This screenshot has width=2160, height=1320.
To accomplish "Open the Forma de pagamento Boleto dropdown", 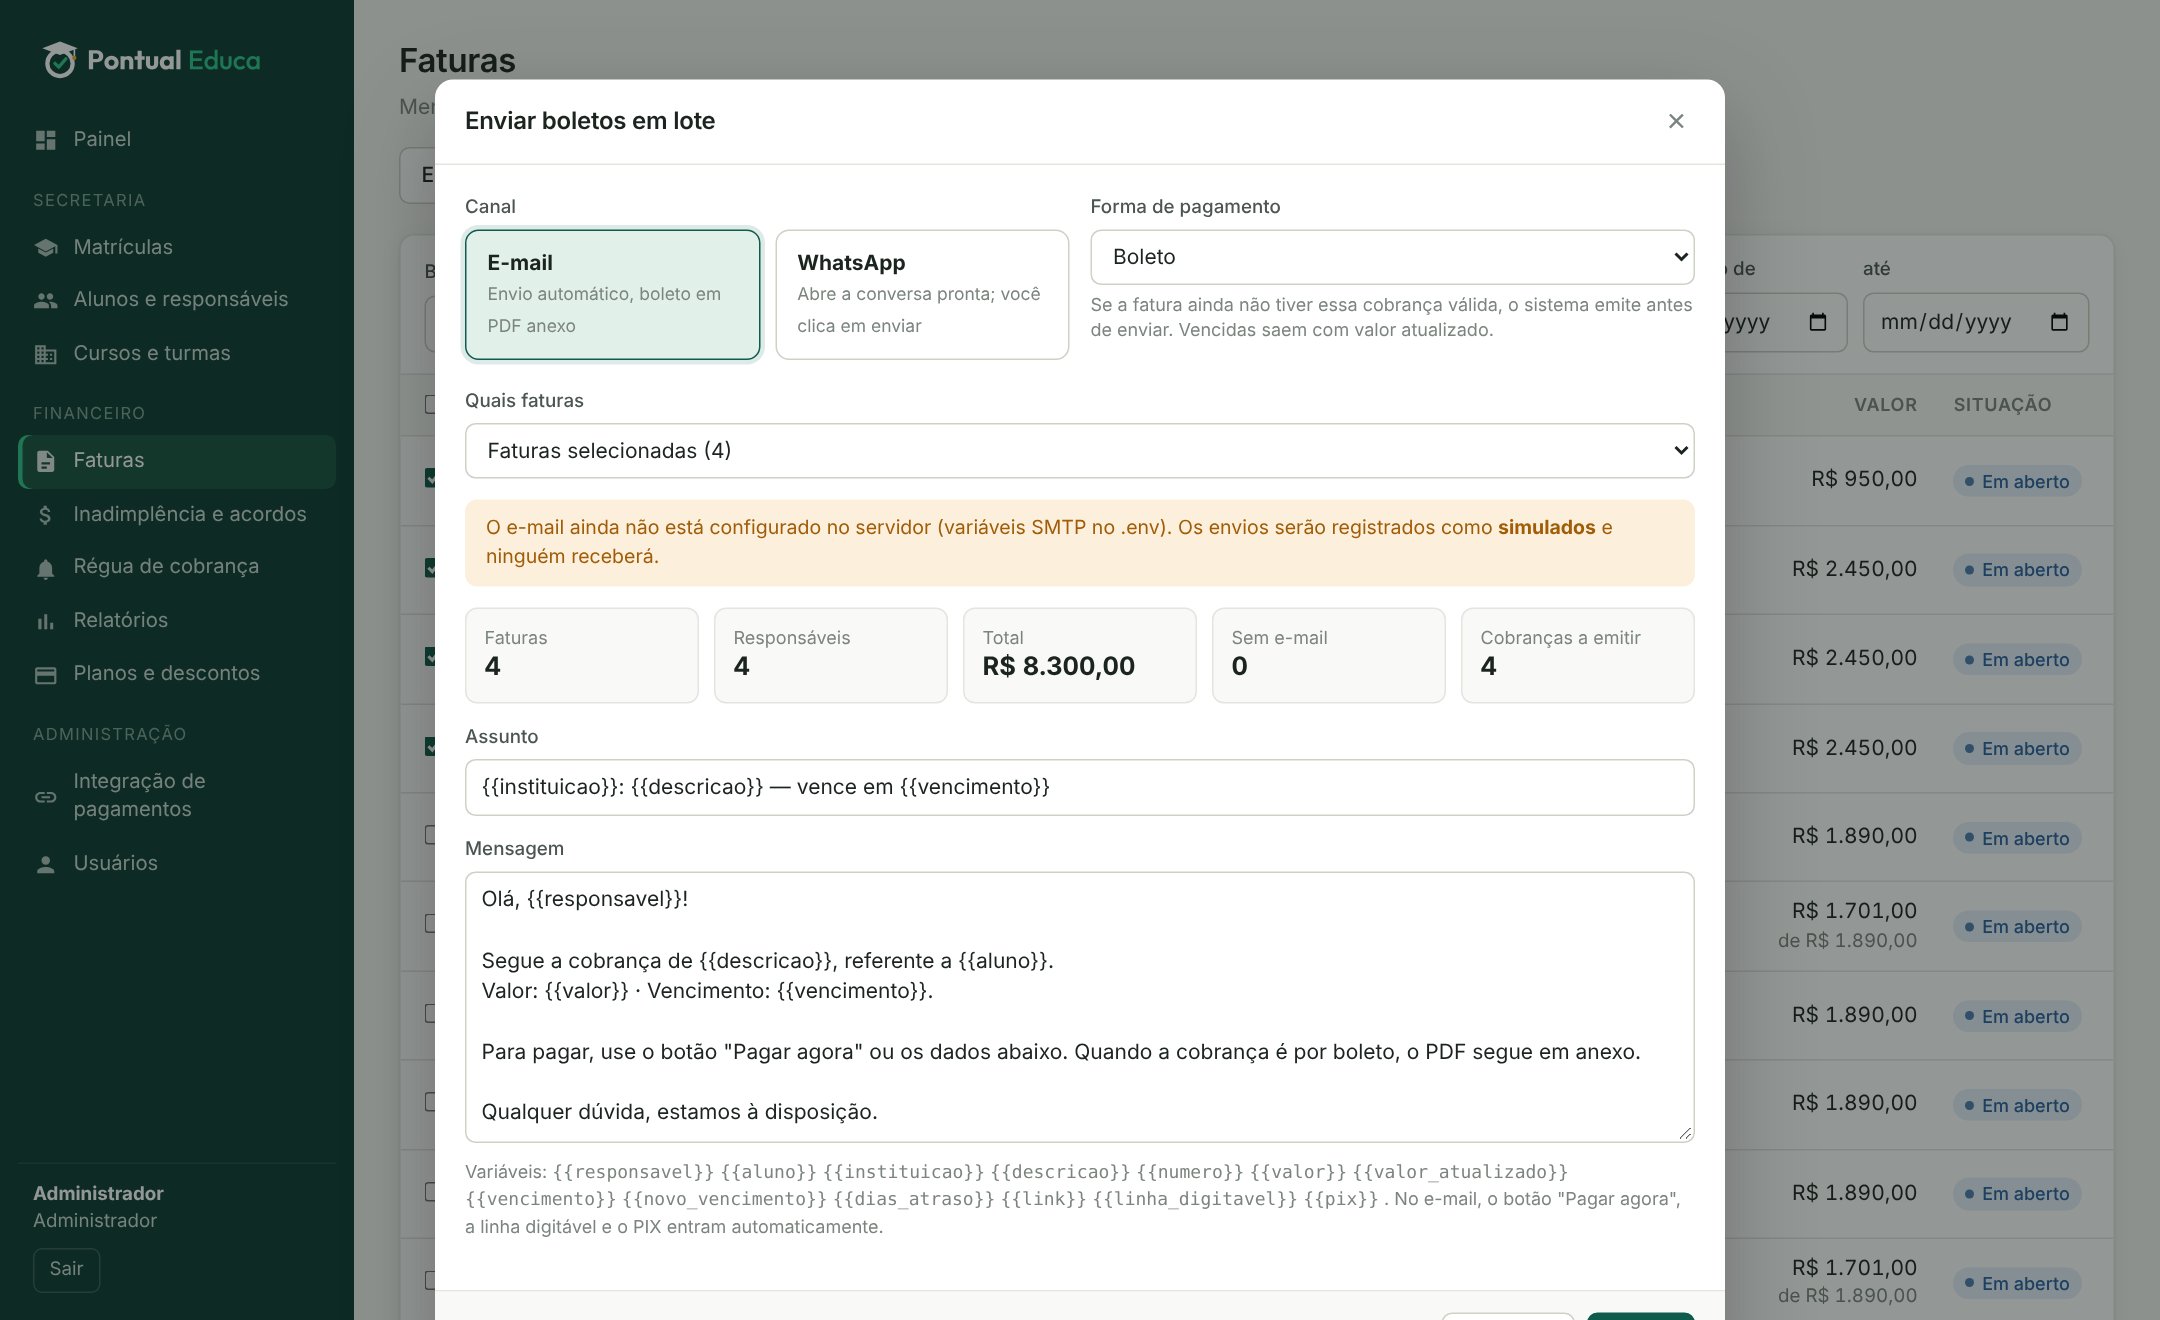I will (x=1392, y=257).
